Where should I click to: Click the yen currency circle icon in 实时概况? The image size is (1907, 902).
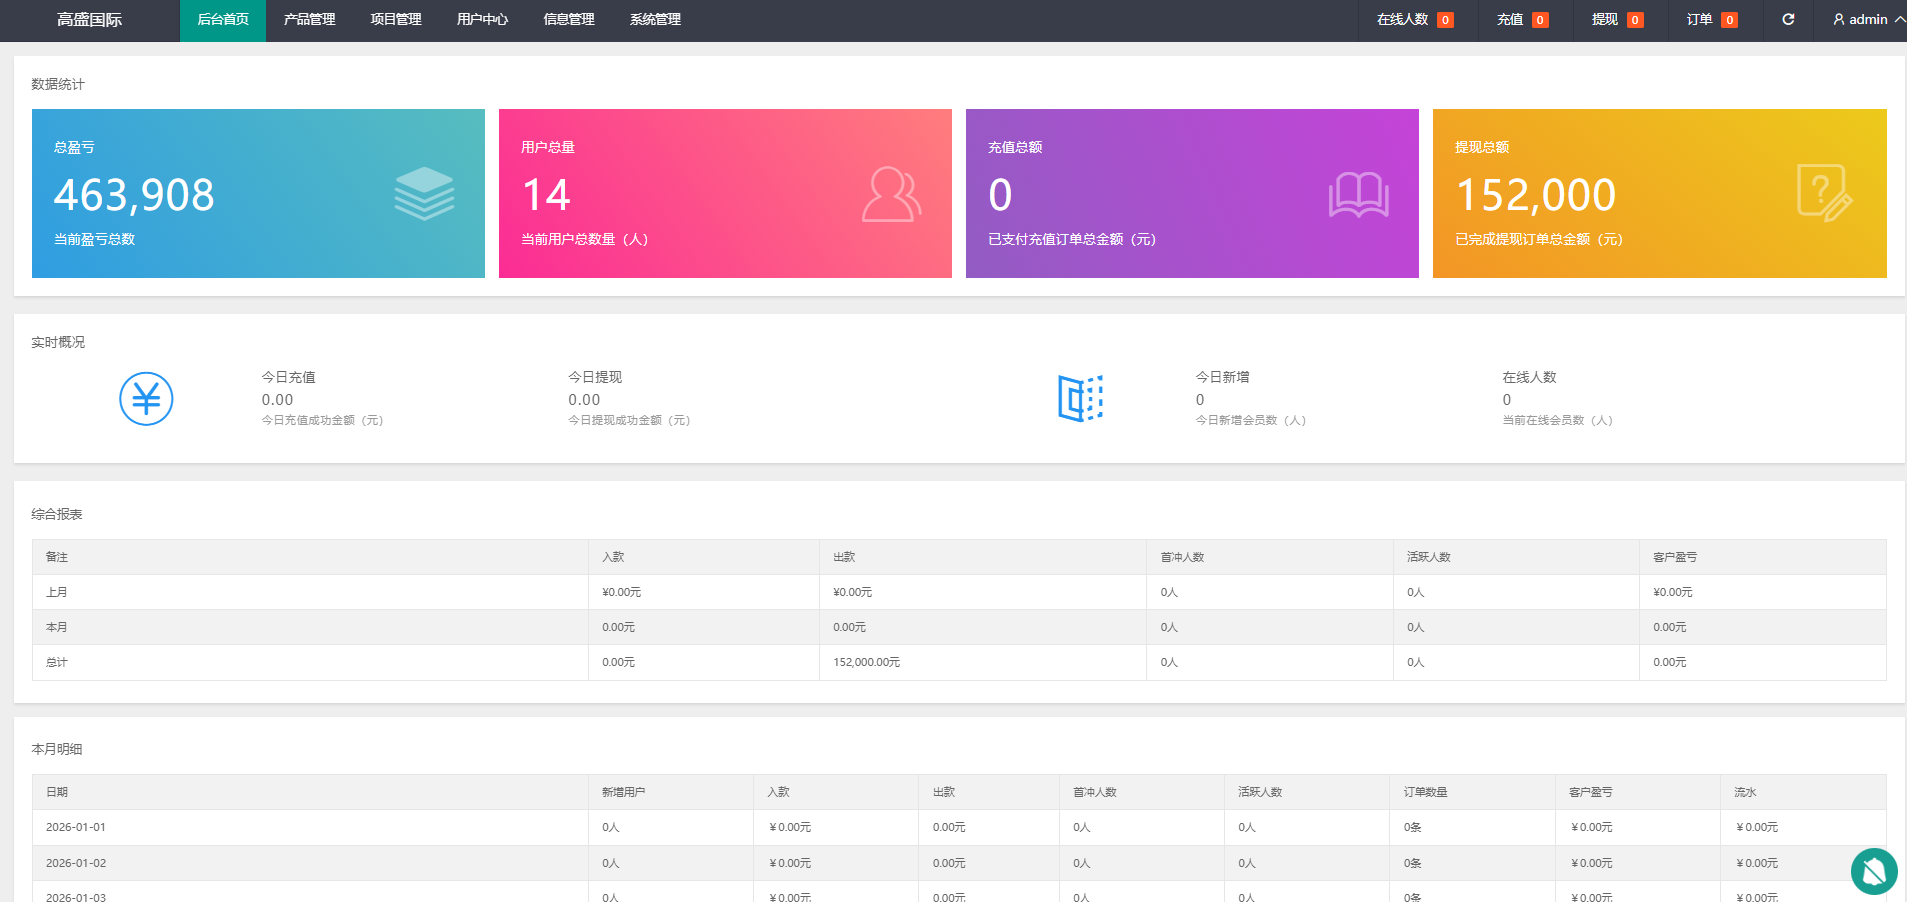pos(146,398)
